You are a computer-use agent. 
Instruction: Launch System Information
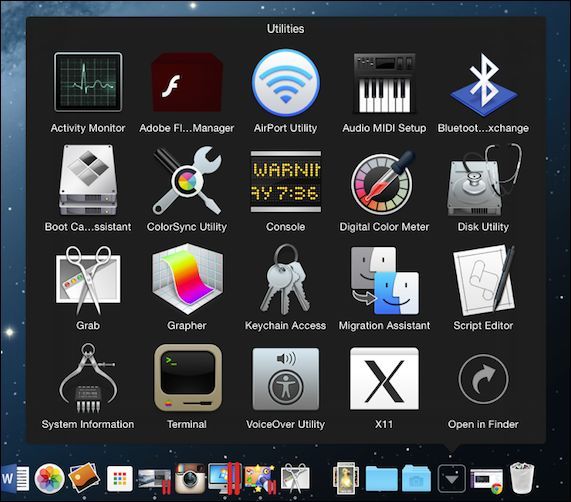coord(88,378)
